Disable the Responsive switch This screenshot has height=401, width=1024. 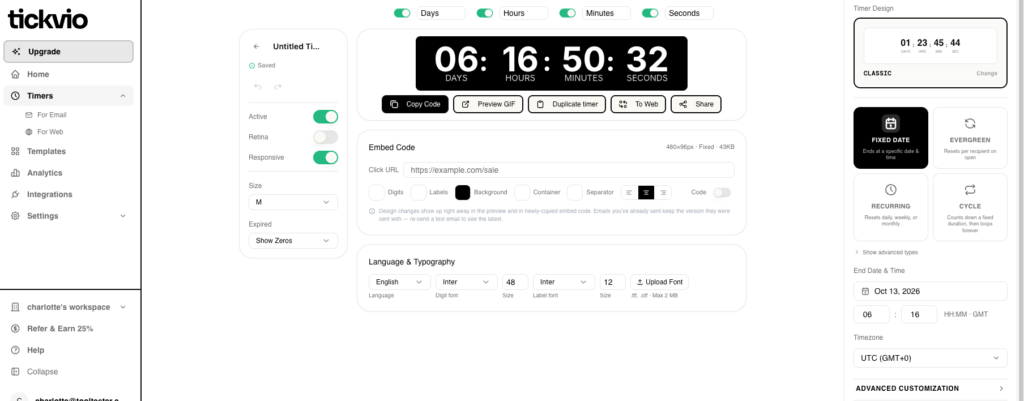pos(325,157)
